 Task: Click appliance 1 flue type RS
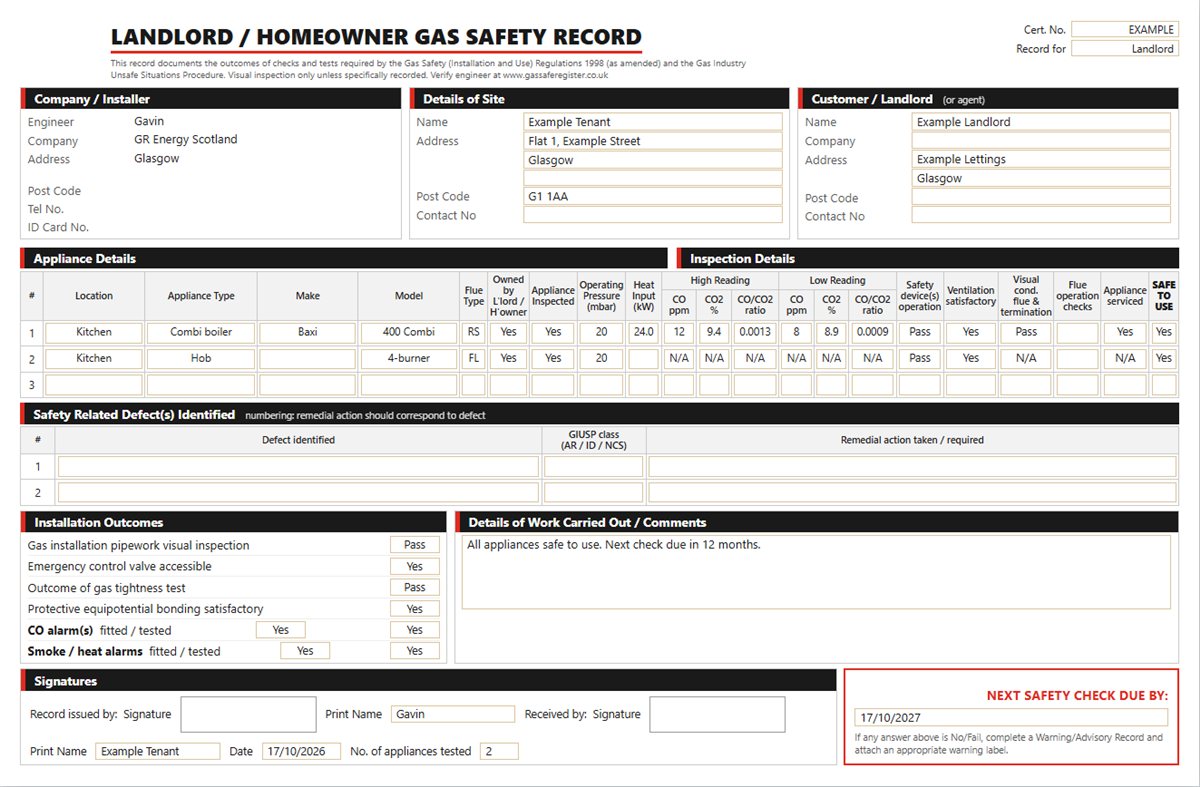click(473, 332)
